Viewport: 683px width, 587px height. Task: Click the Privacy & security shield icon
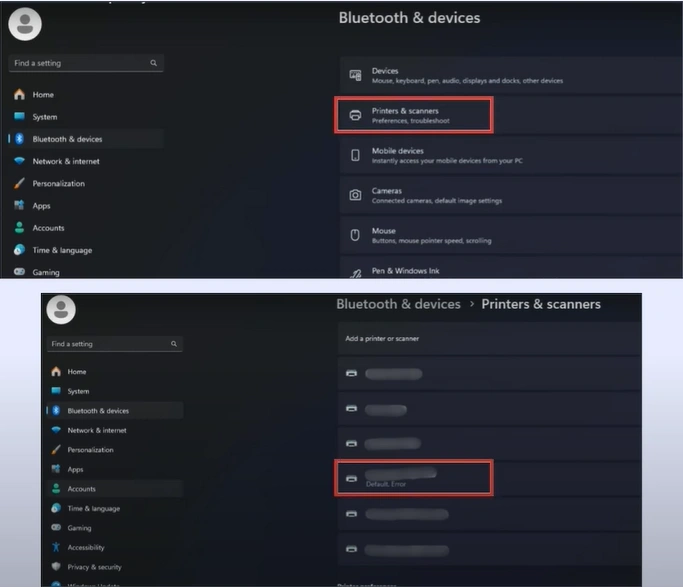pos(56,567)
